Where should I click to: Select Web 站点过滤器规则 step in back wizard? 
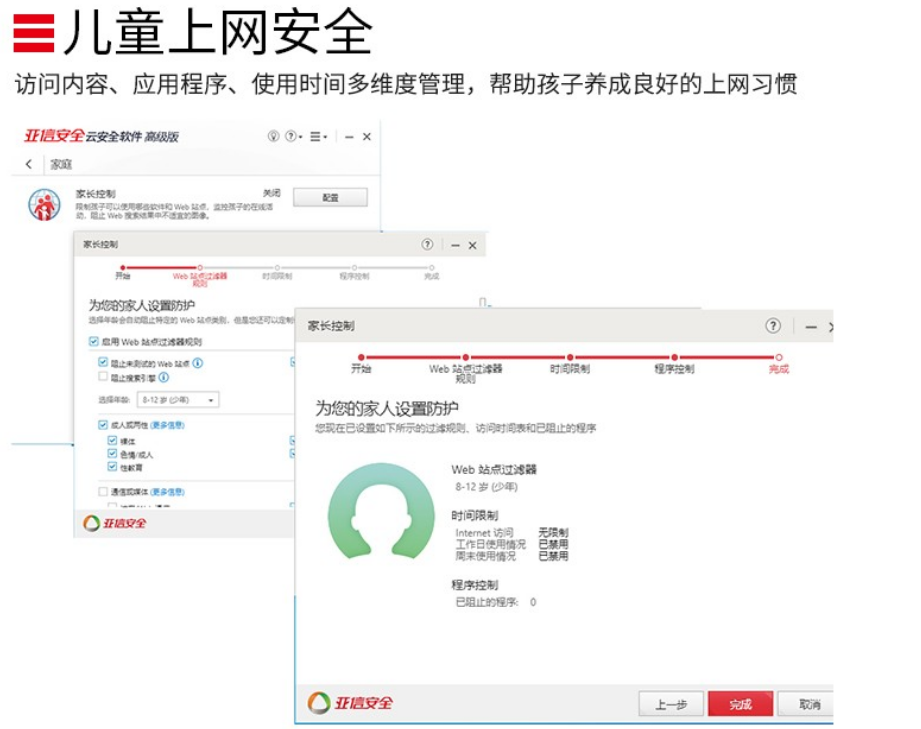(200, 276)
